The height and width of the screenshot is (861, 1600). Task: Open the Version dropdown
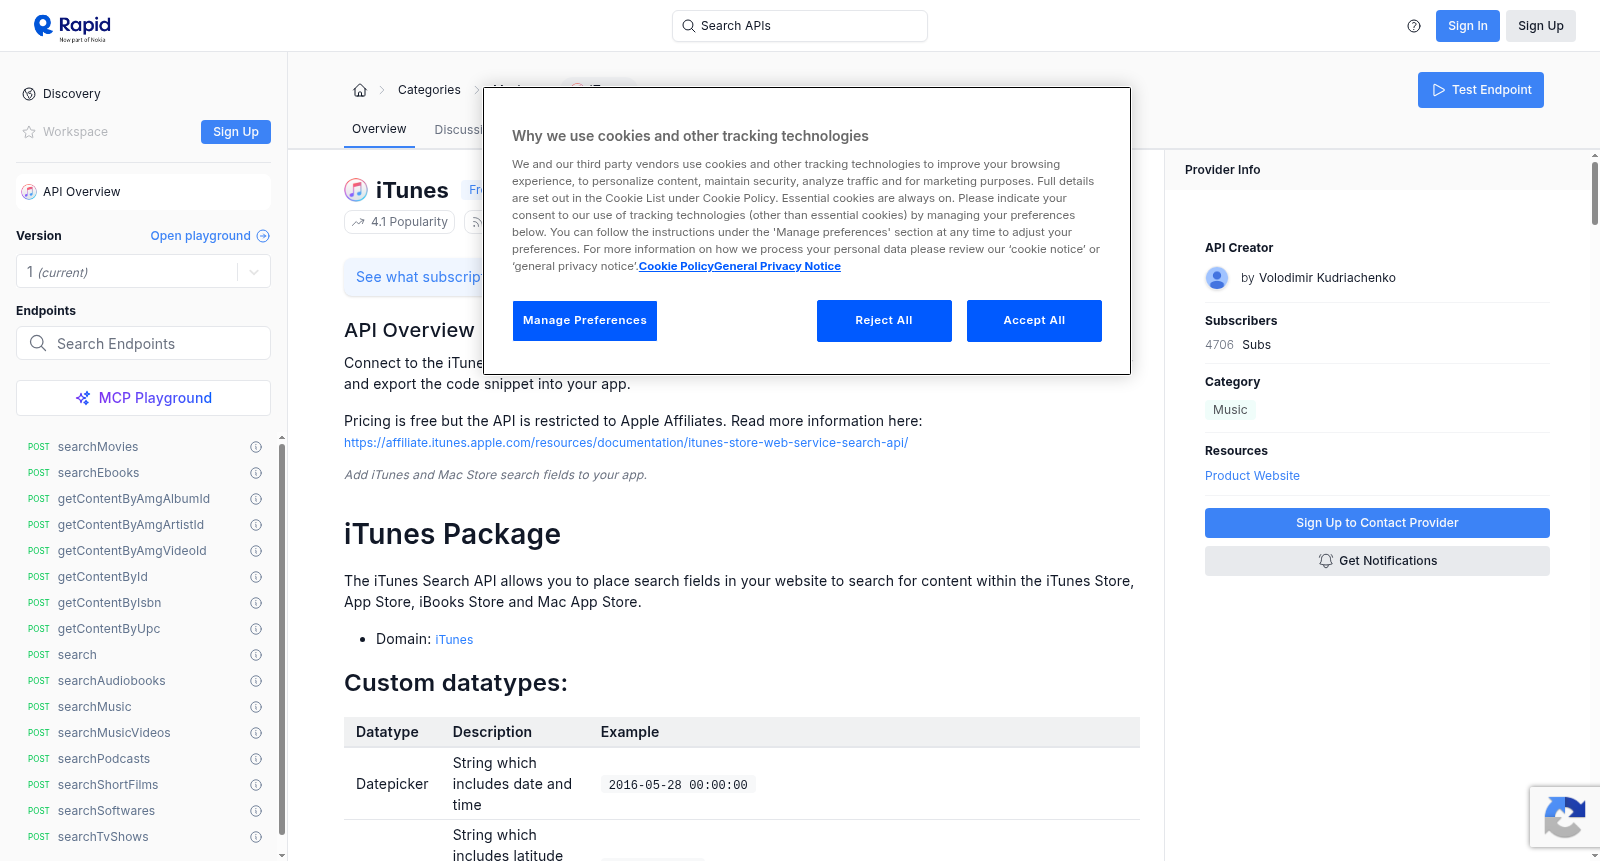[143, 272]
